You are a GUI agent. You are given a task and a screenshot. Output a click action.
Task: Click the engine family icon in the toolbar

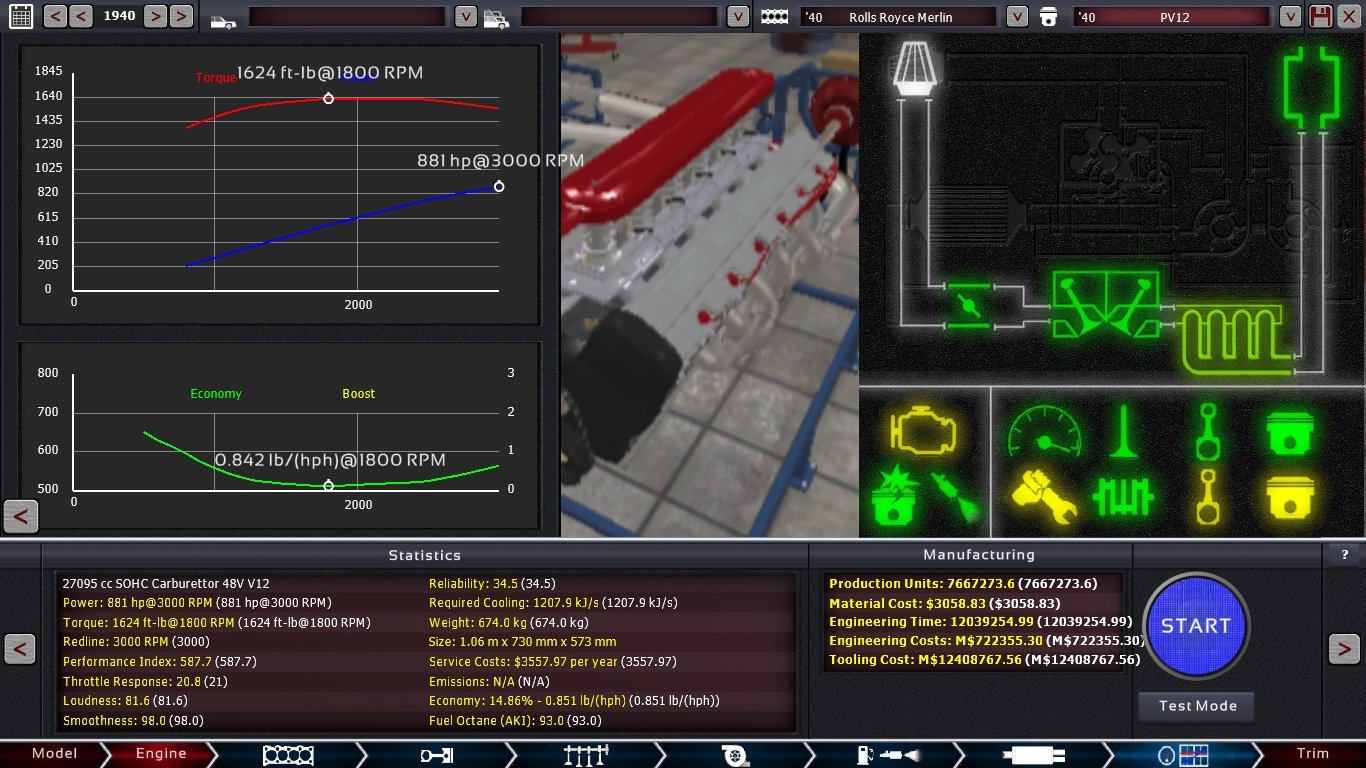pyautogui.click(x=774, y=16)
